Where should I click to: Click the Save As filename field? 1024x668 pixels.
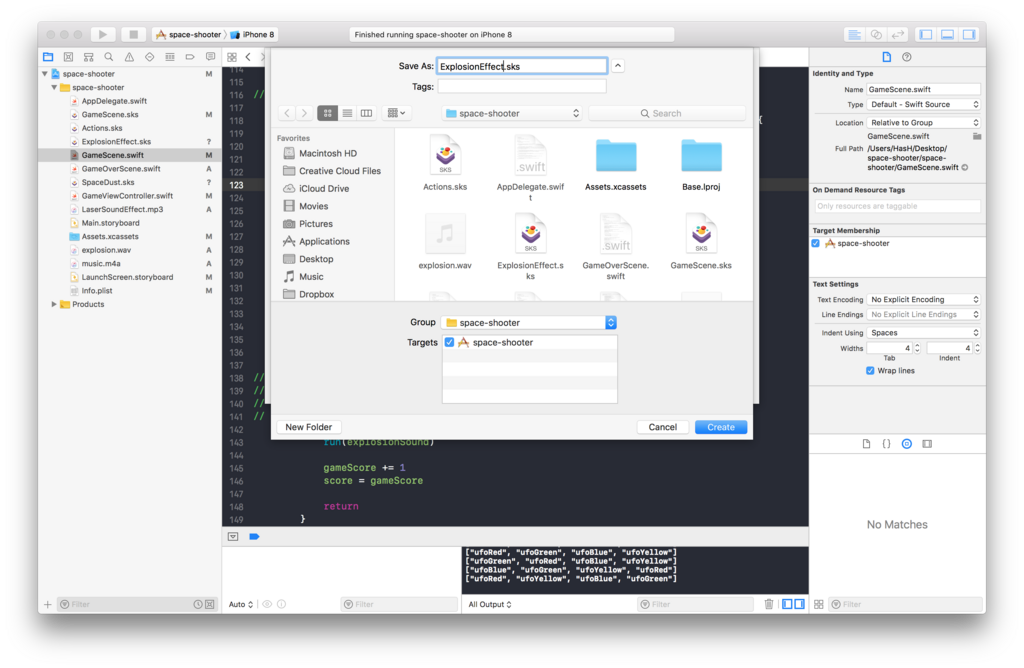522,66
